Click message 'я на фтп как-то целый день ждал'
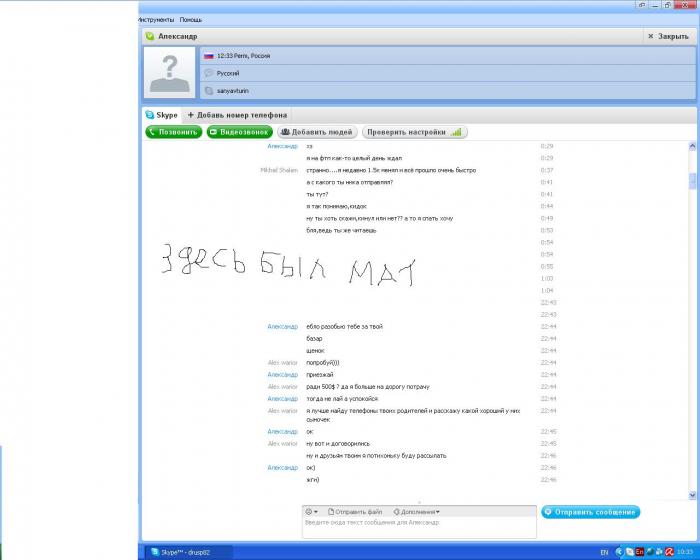Image resolution: width=700 pixels, height=560 pixels. click(354, 158)
